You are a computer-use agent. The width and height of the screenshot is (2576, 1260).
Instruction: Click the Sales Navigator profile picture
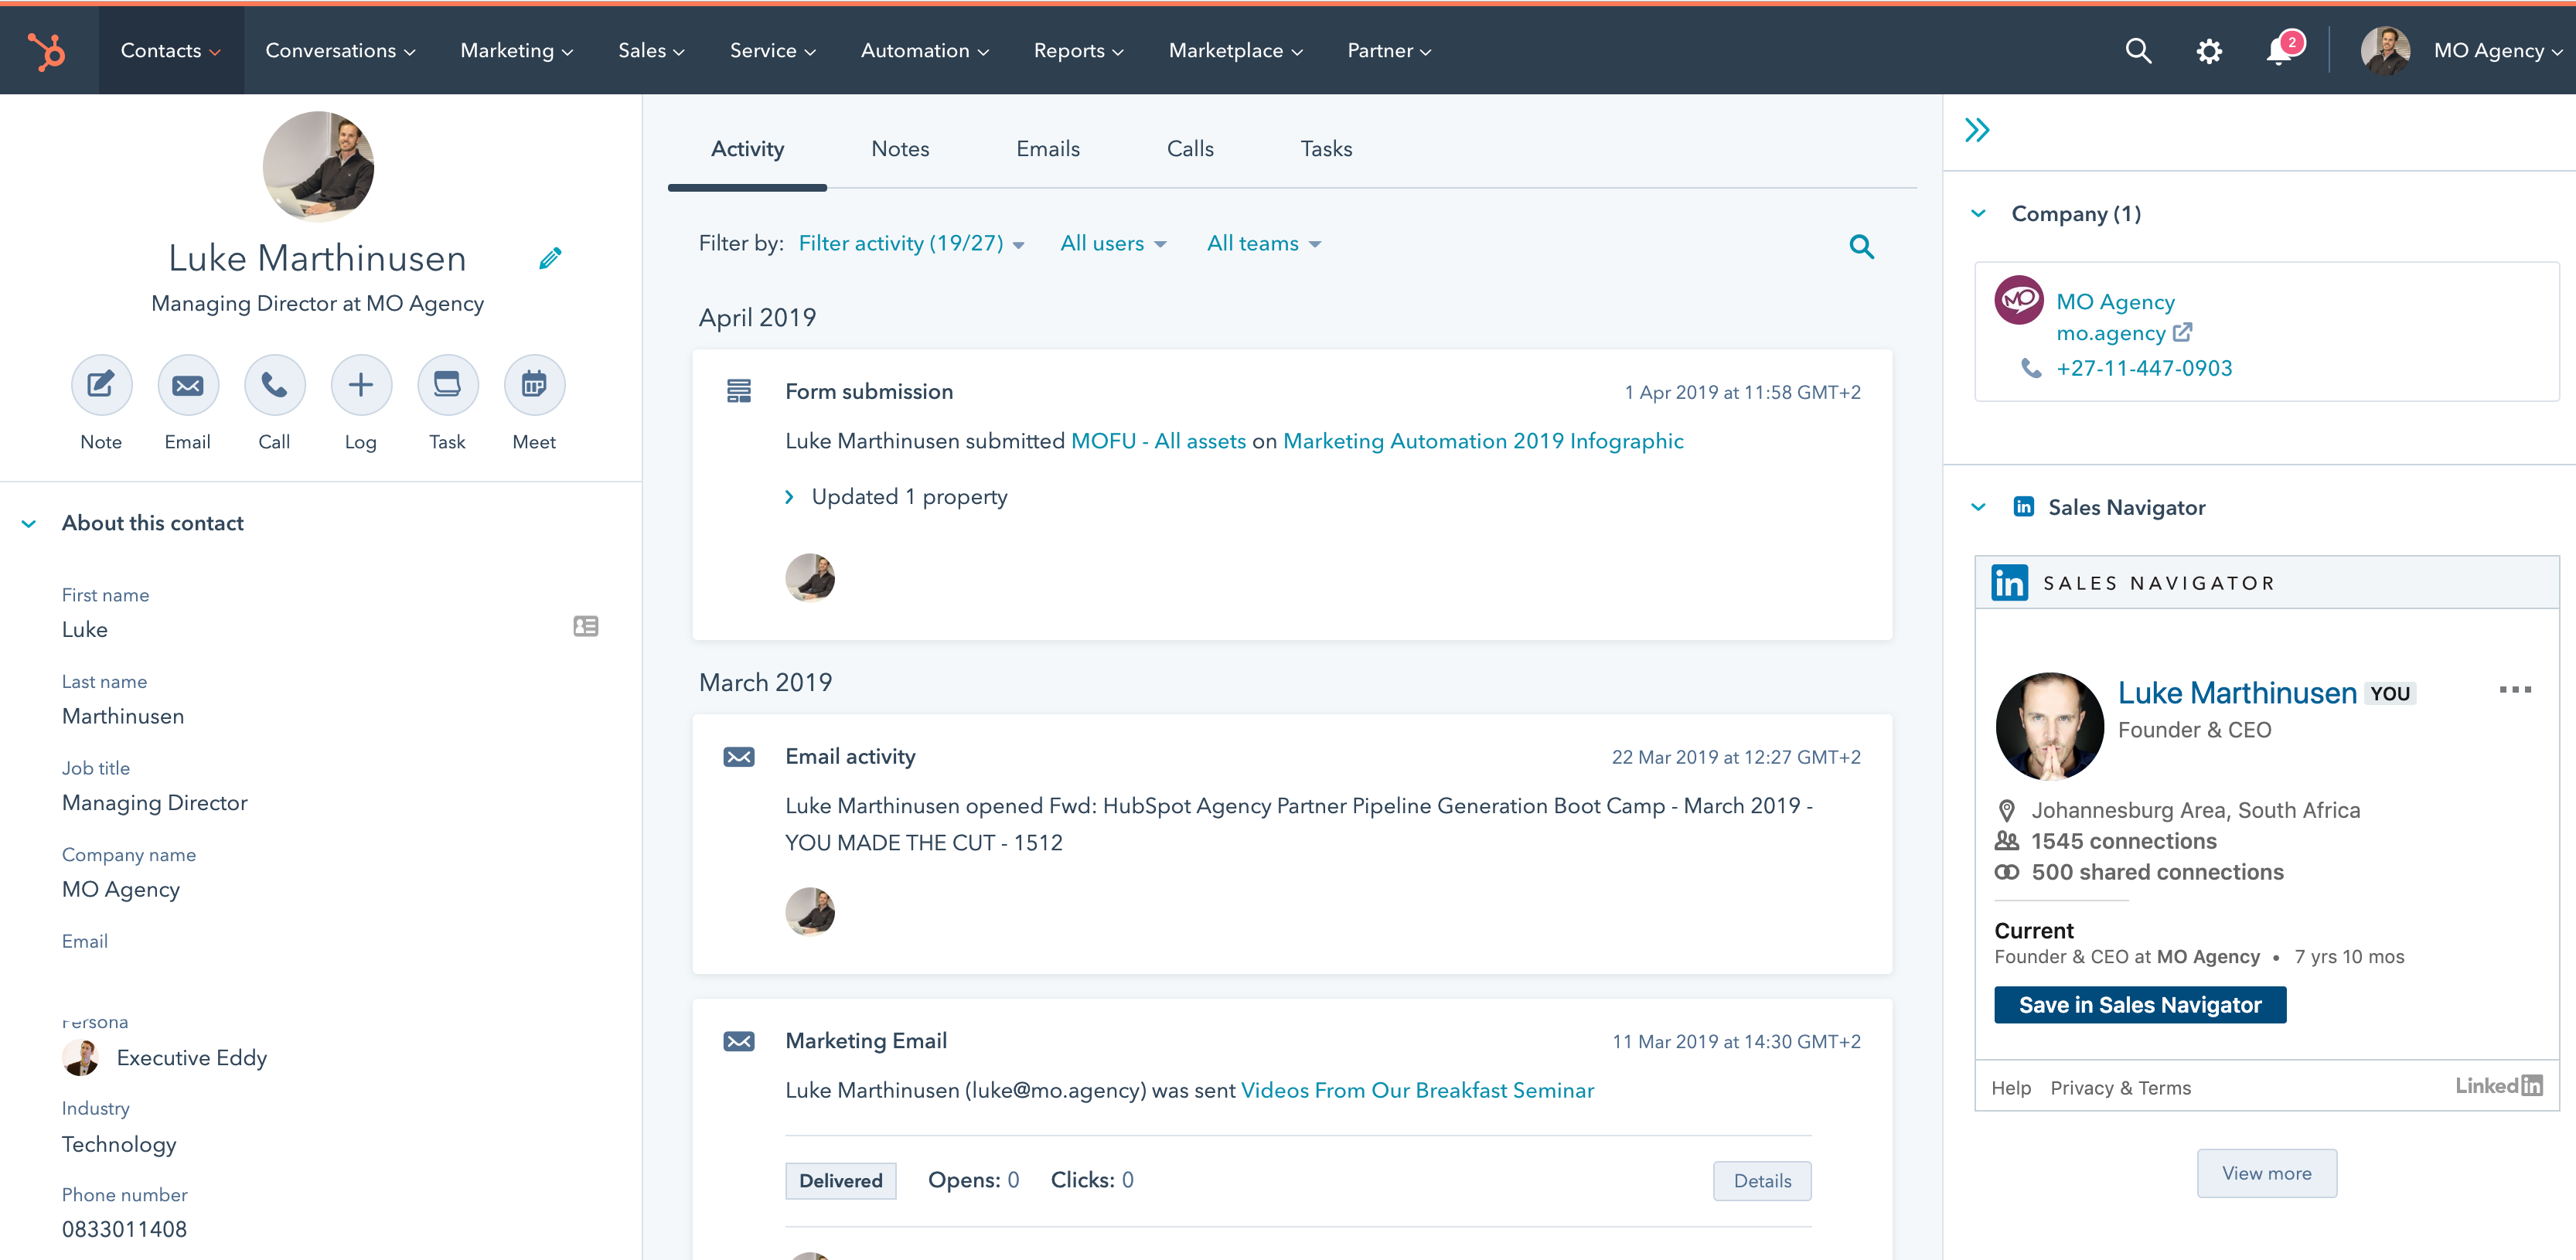[2049, 726]
